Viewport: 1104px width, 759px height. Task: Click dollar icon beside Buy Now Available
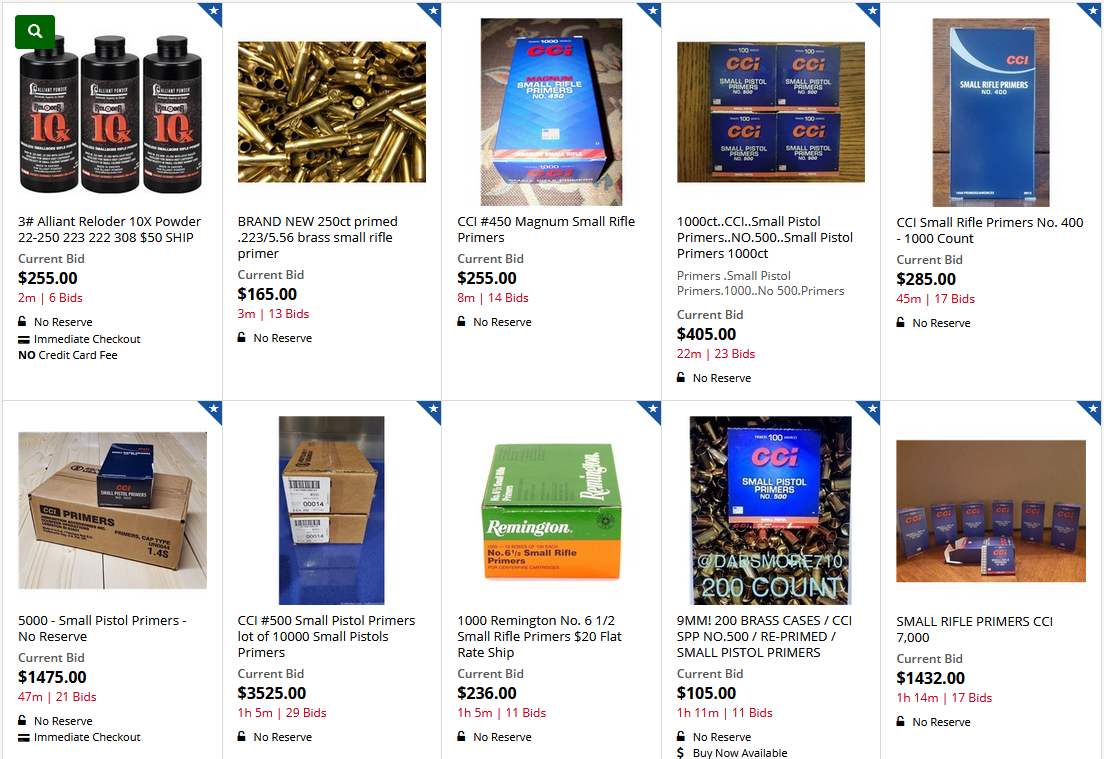click(x=680, y=753)
